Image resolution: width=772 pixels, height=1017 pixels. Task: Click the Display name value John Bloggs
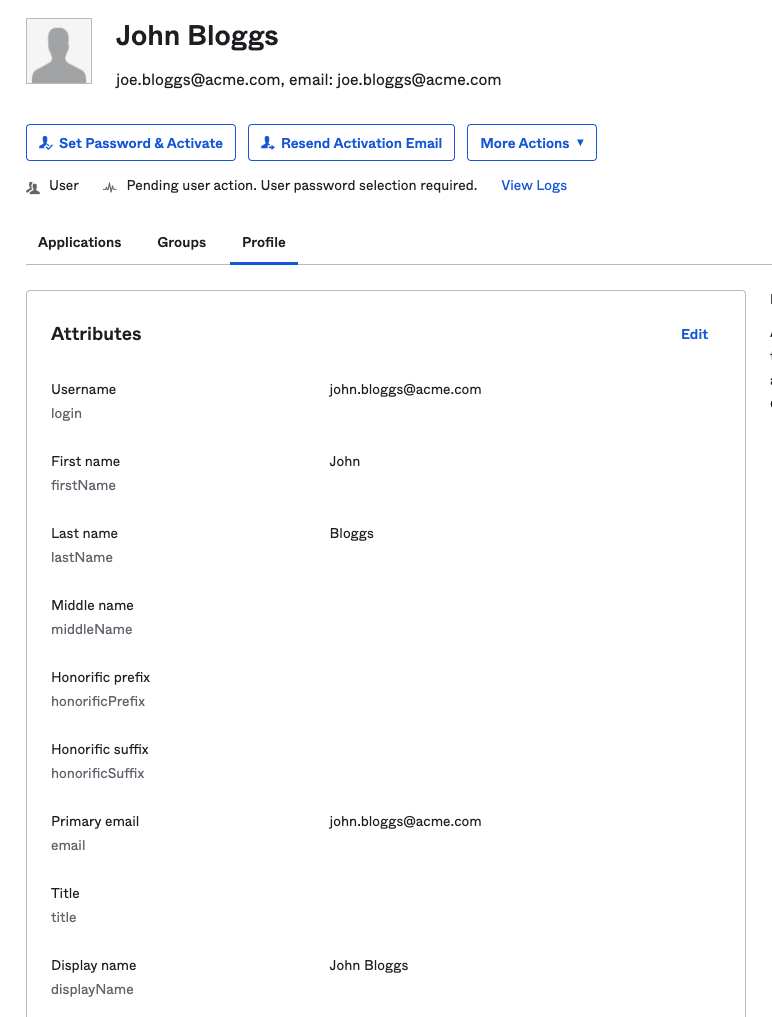pyautogui.click(x=368, y=965)
